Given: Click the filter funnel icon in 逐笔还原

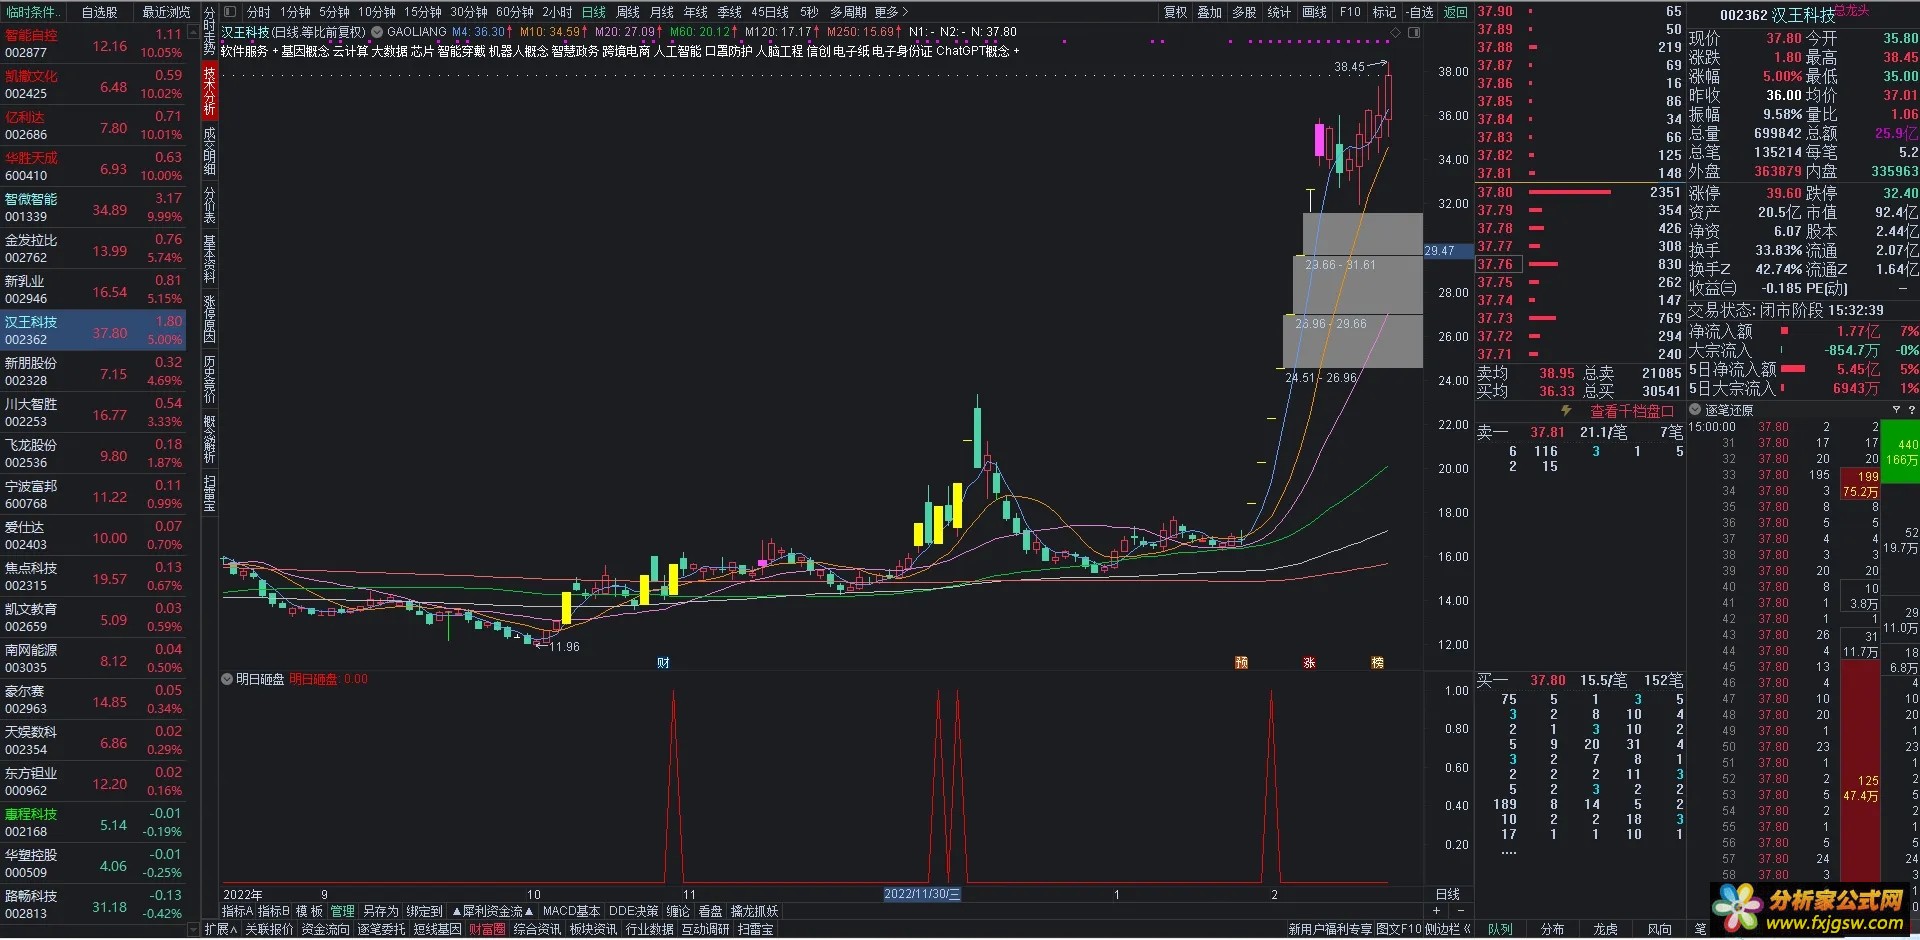Looking at the screenshot, I should coord(1896,410).
